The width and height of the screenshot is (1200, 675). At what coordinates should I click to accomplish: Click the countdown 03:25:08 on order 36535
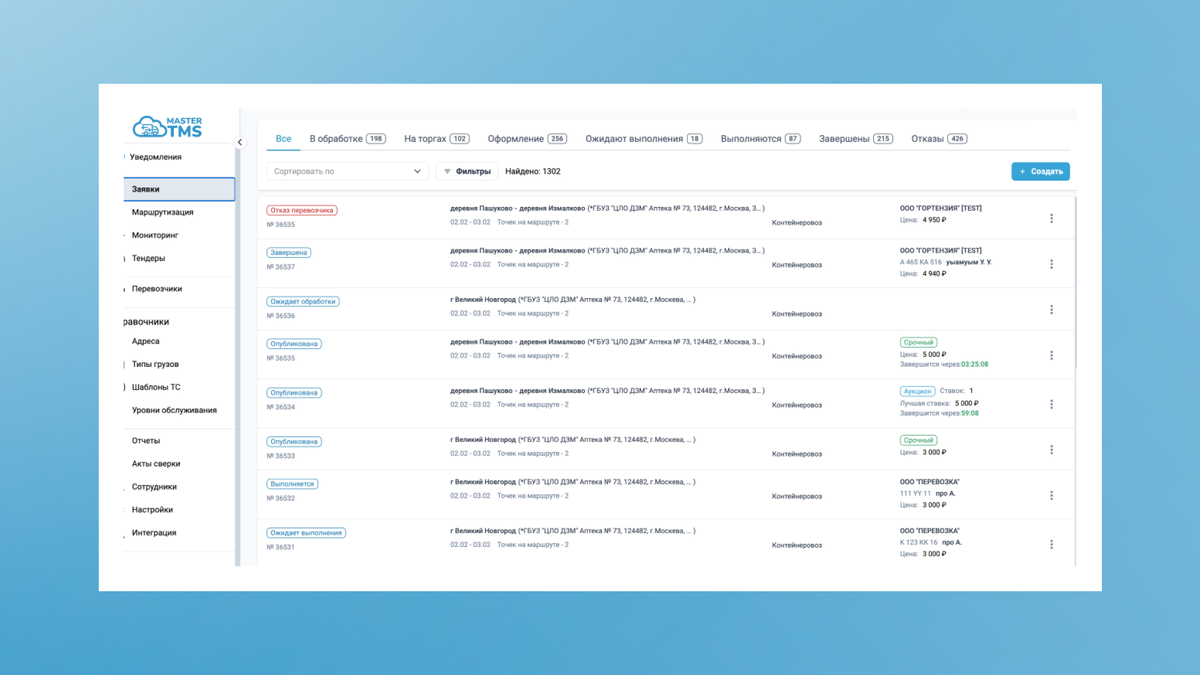974,365
